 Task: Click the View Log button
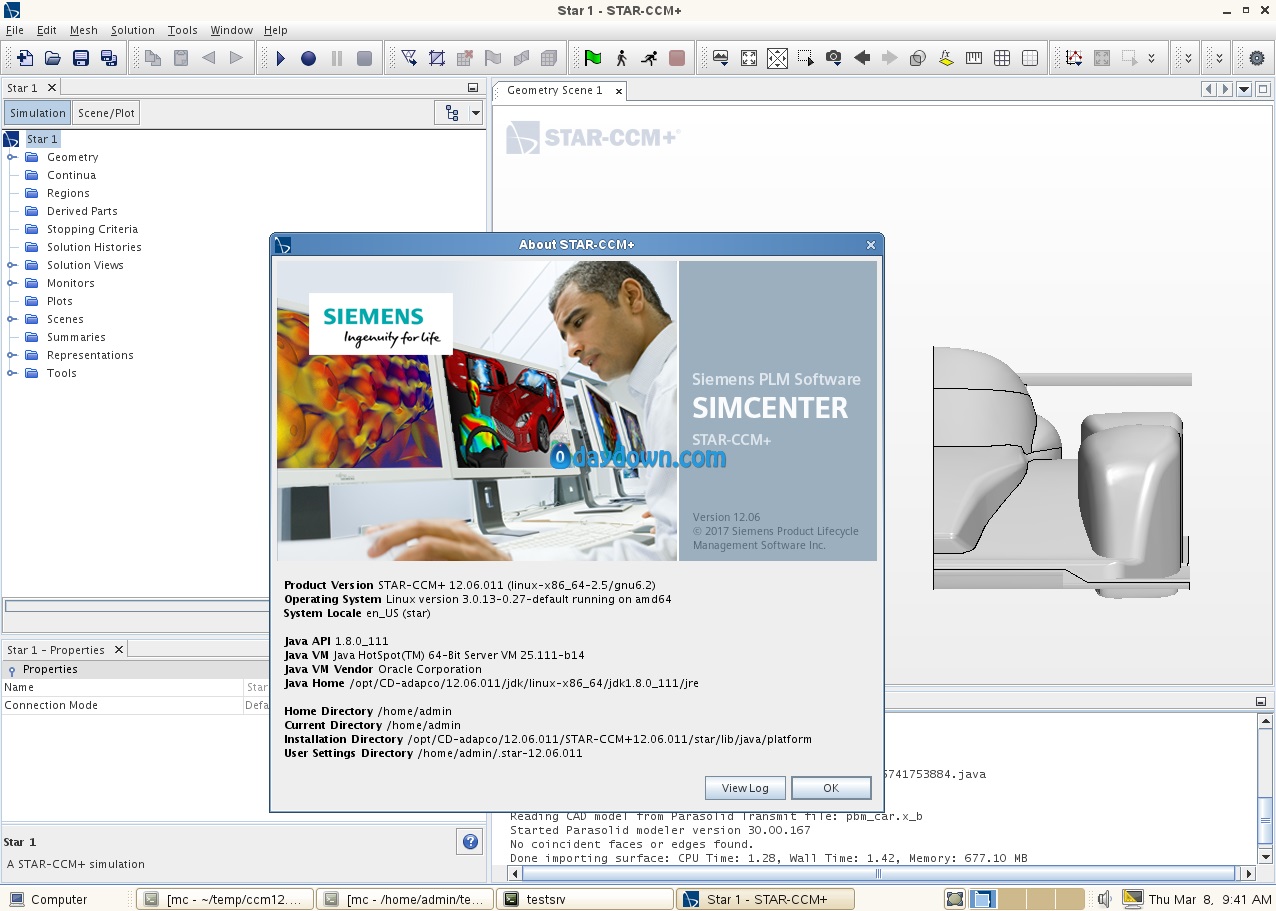click(x=745, y=788)
